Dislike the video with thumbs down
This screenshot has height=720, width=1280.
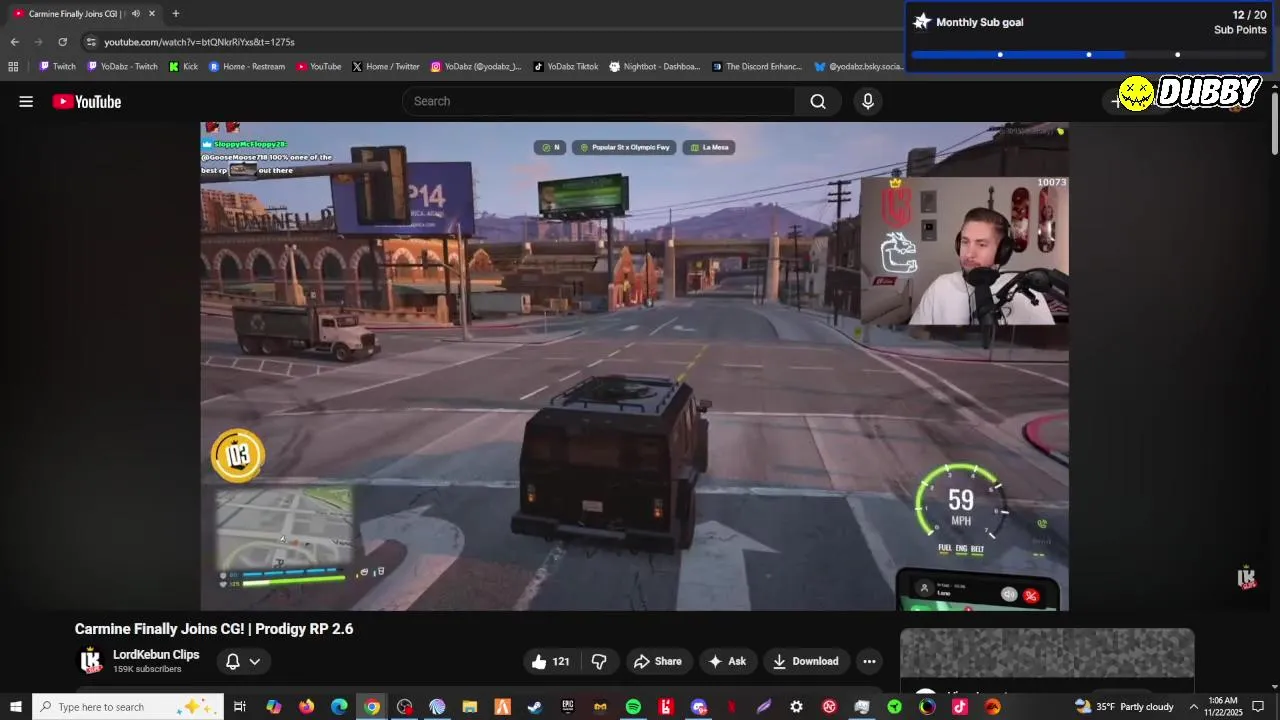tap(599, 661)
